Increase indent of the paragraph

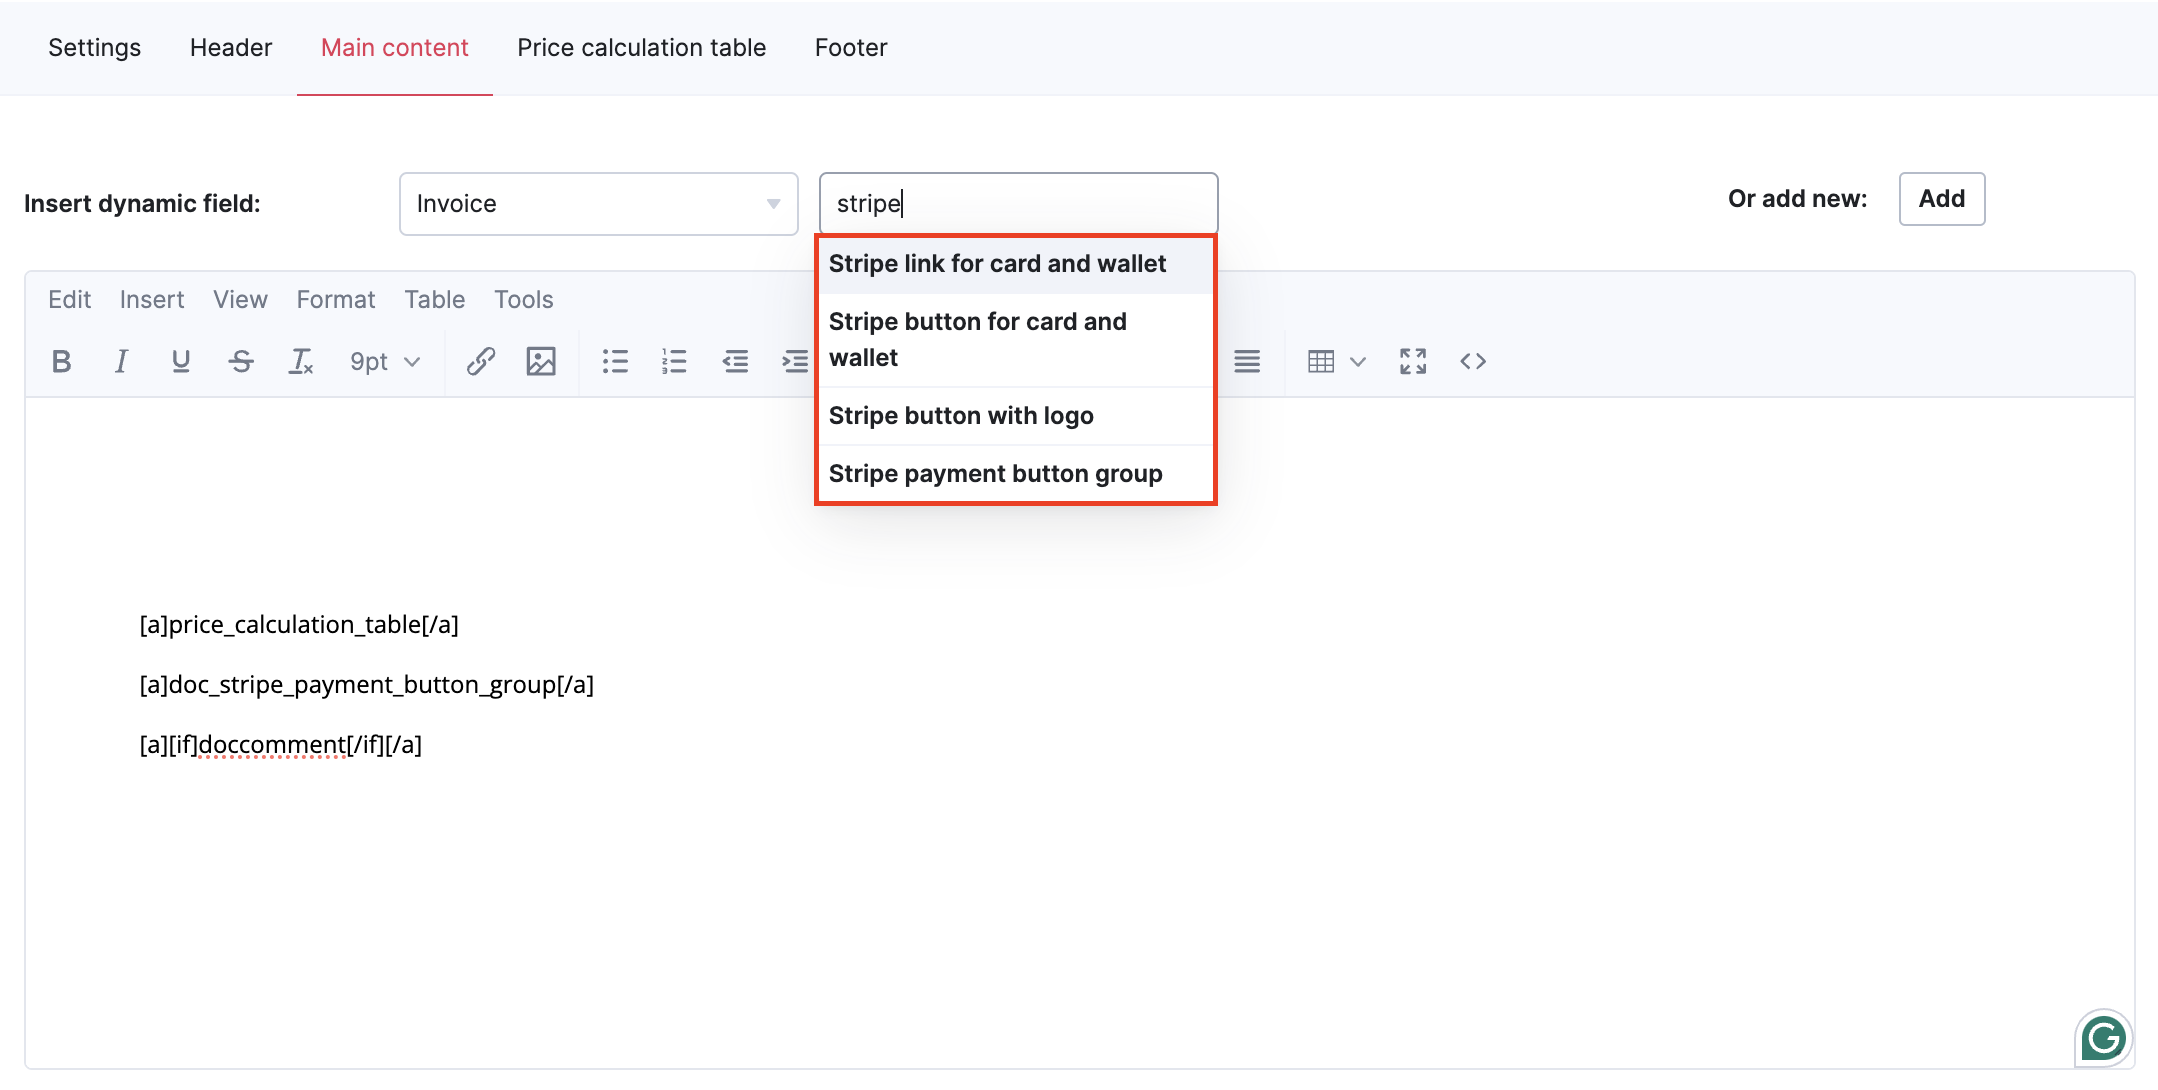click(x=795, y=362)
